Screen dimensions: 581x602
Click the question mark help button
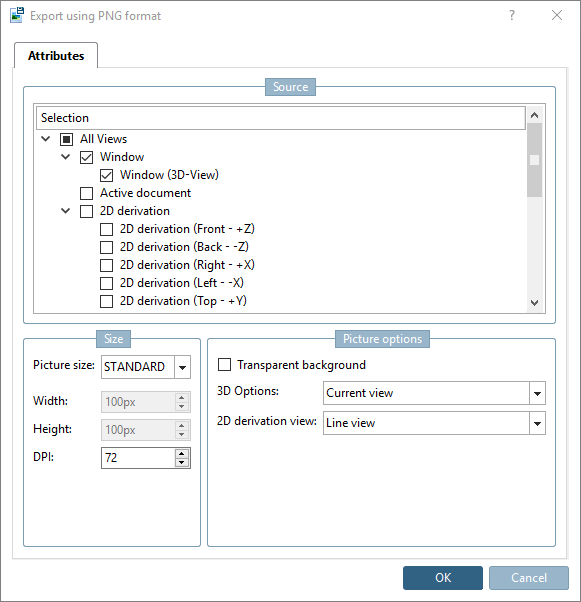(x=512, y=15)
